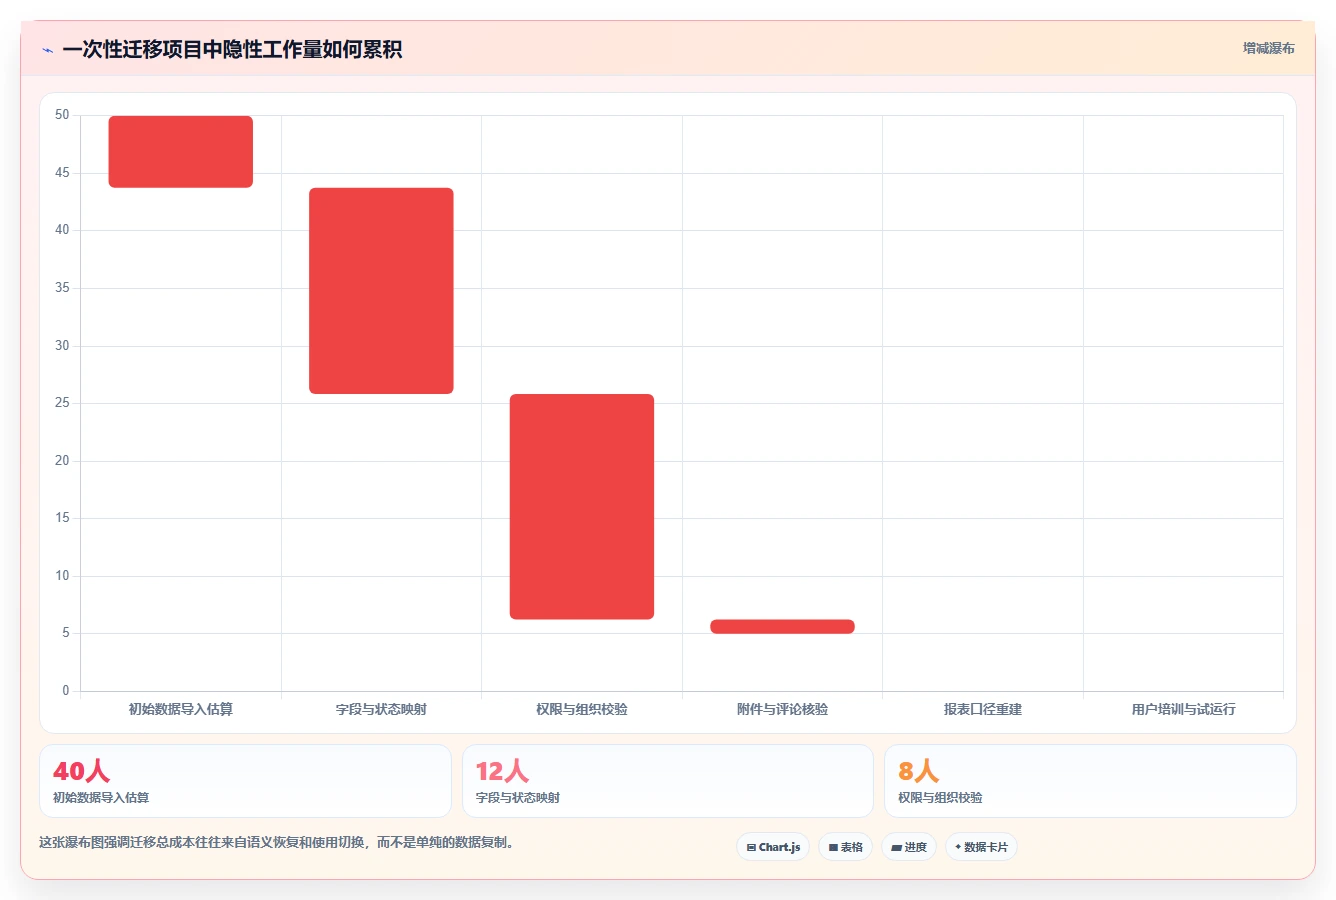The width and height of the screenshot is (1336, 900).
Task: Click the 12人 figure
Action: [502, 771]
